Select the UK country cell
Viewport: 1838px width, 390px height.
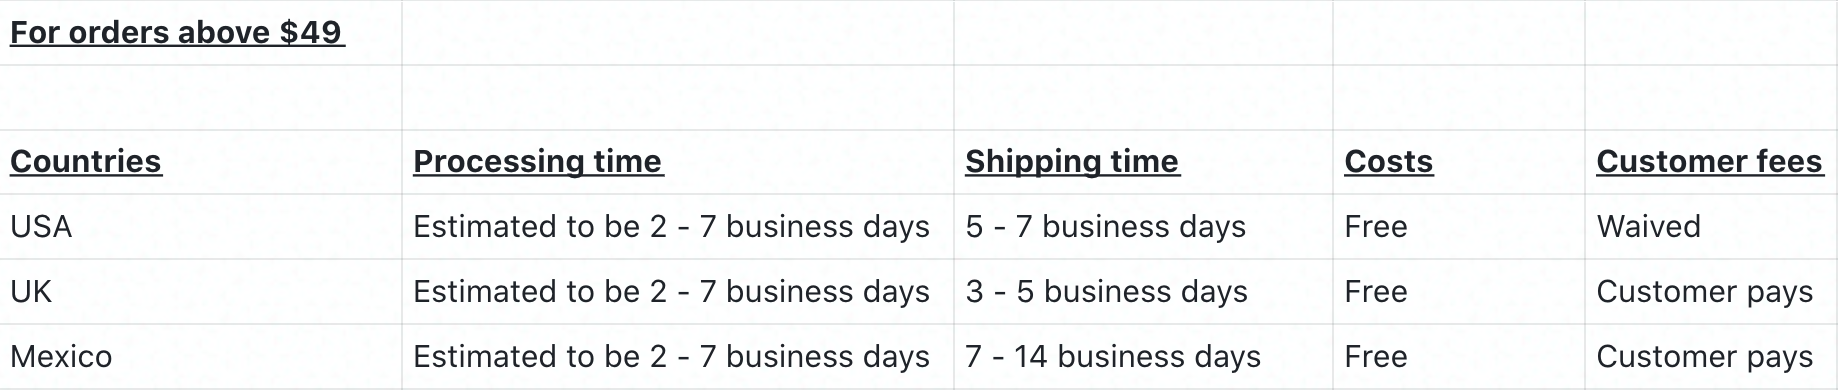(200, 292)
